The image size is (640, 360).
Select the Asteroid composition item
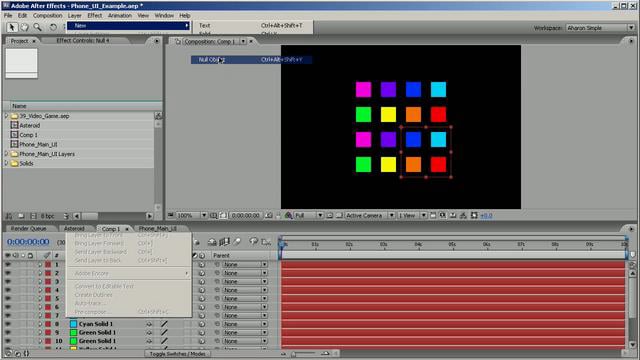[x=30, y=125]
